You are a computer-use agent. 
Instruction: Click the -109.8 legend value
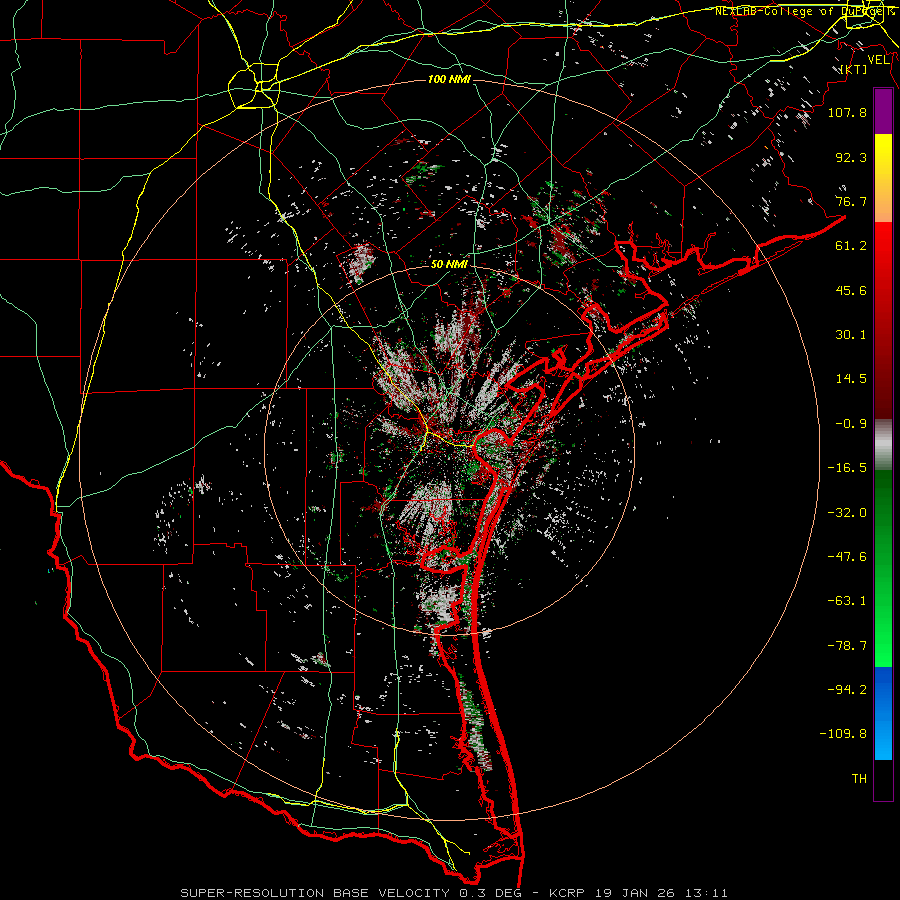(x=843, y=734)
